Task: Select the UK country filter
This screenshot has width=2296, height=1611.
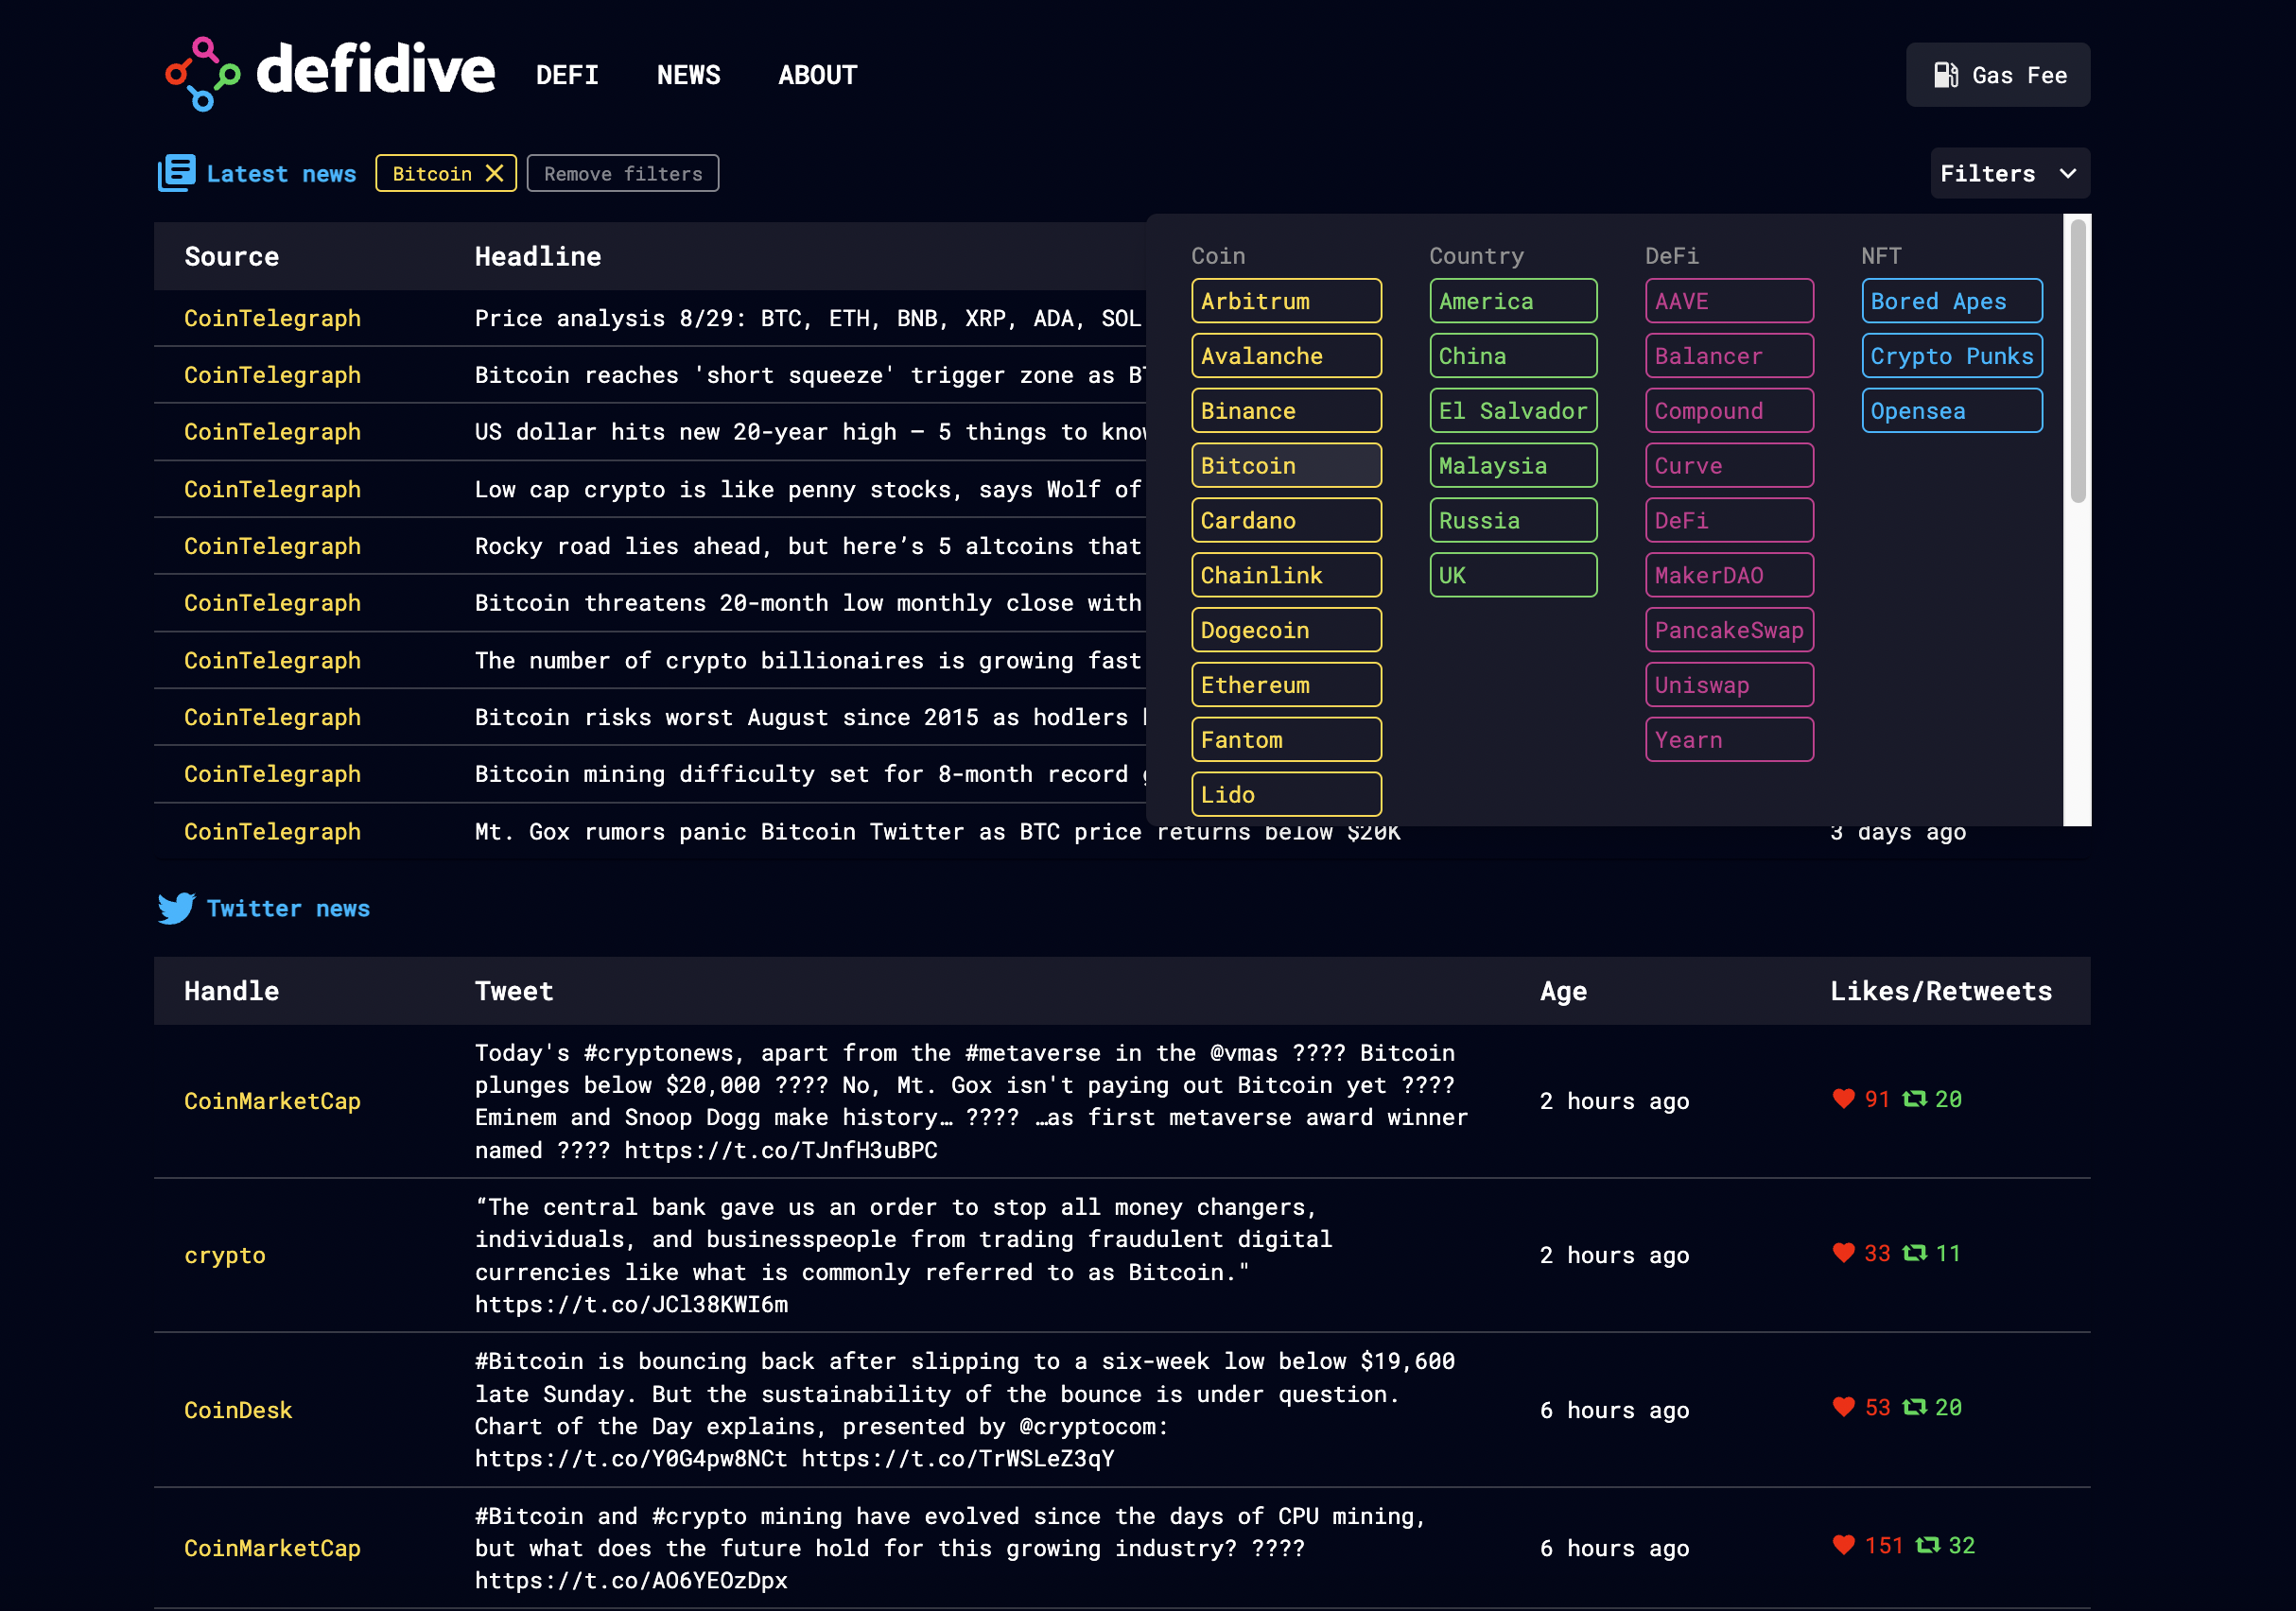Action: click(1513, 575)
